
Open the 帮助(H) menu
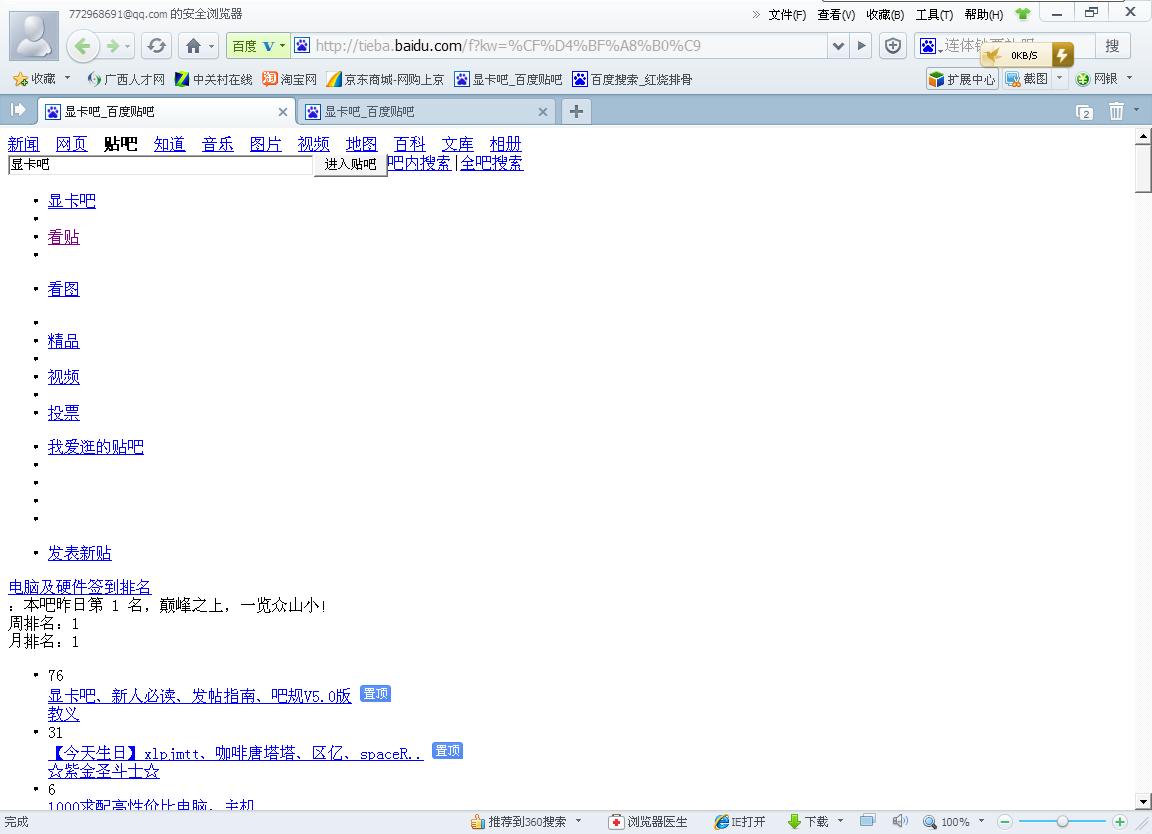point(984,15)
